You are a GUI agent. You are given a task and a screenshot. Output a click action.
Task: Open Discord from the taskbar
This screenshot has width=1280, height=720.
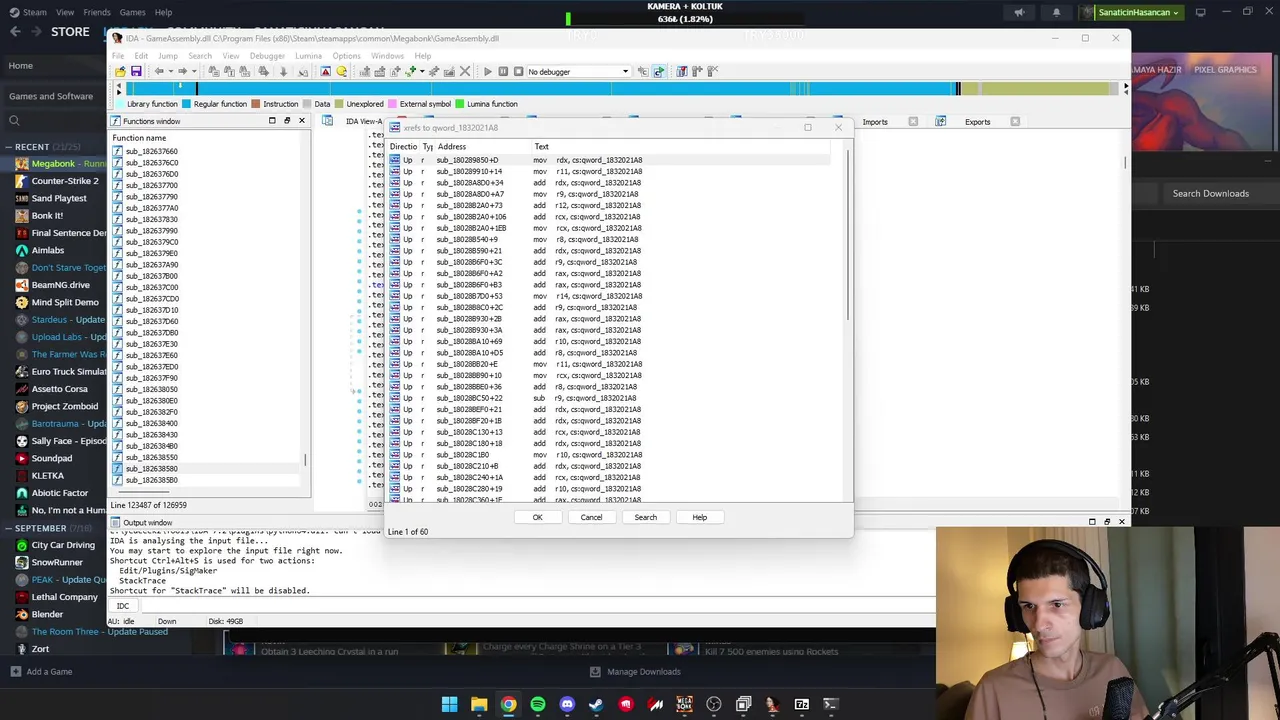(567, 704)
